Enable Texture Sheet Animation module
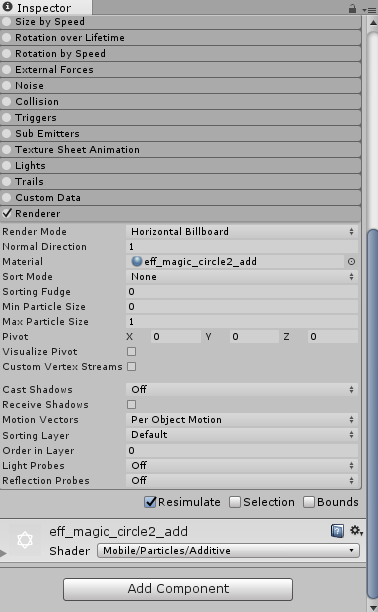Image resolution: width=378 pixels, height=612 pixels. point(7,150)
